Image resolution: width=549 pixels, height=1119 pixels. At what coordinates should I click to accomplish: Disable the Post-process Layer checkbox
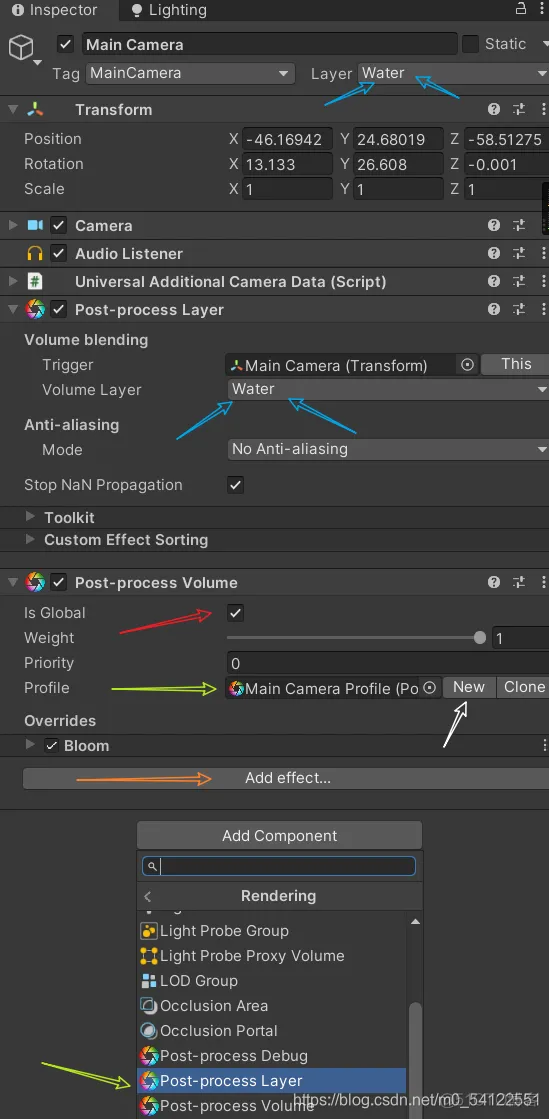tap(59, 310)
